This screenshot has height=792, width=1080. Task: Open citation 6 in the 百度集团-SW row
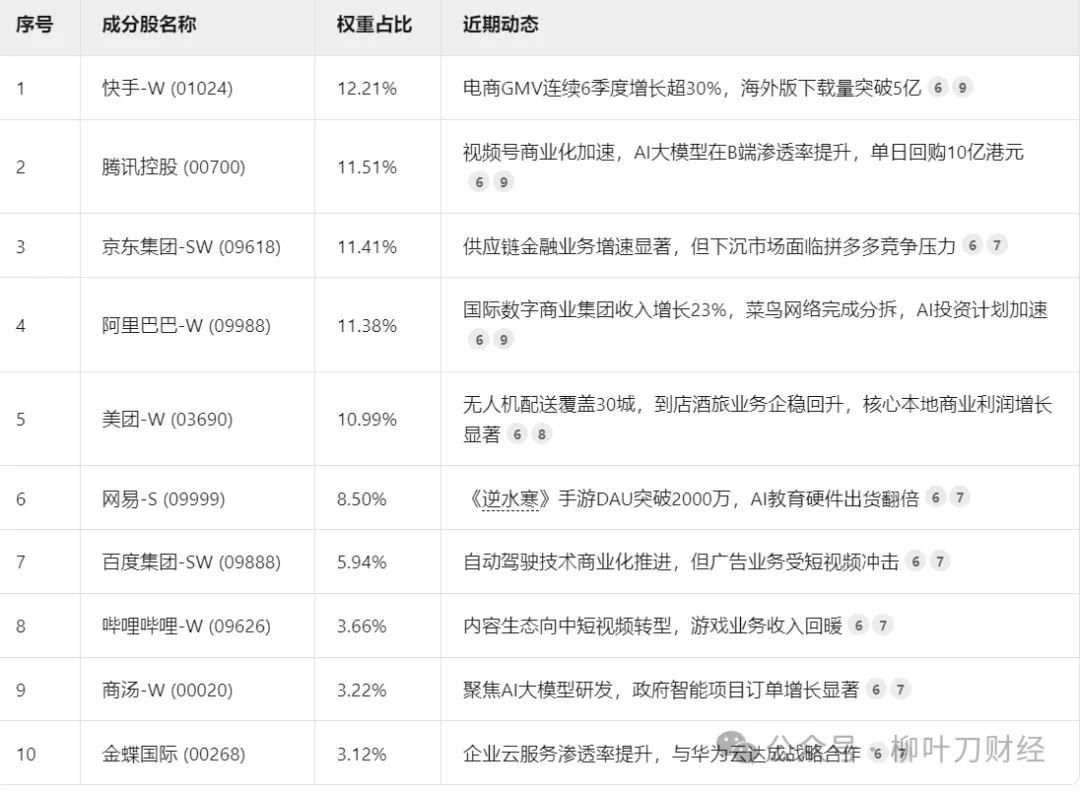click(x=915, y=561)
